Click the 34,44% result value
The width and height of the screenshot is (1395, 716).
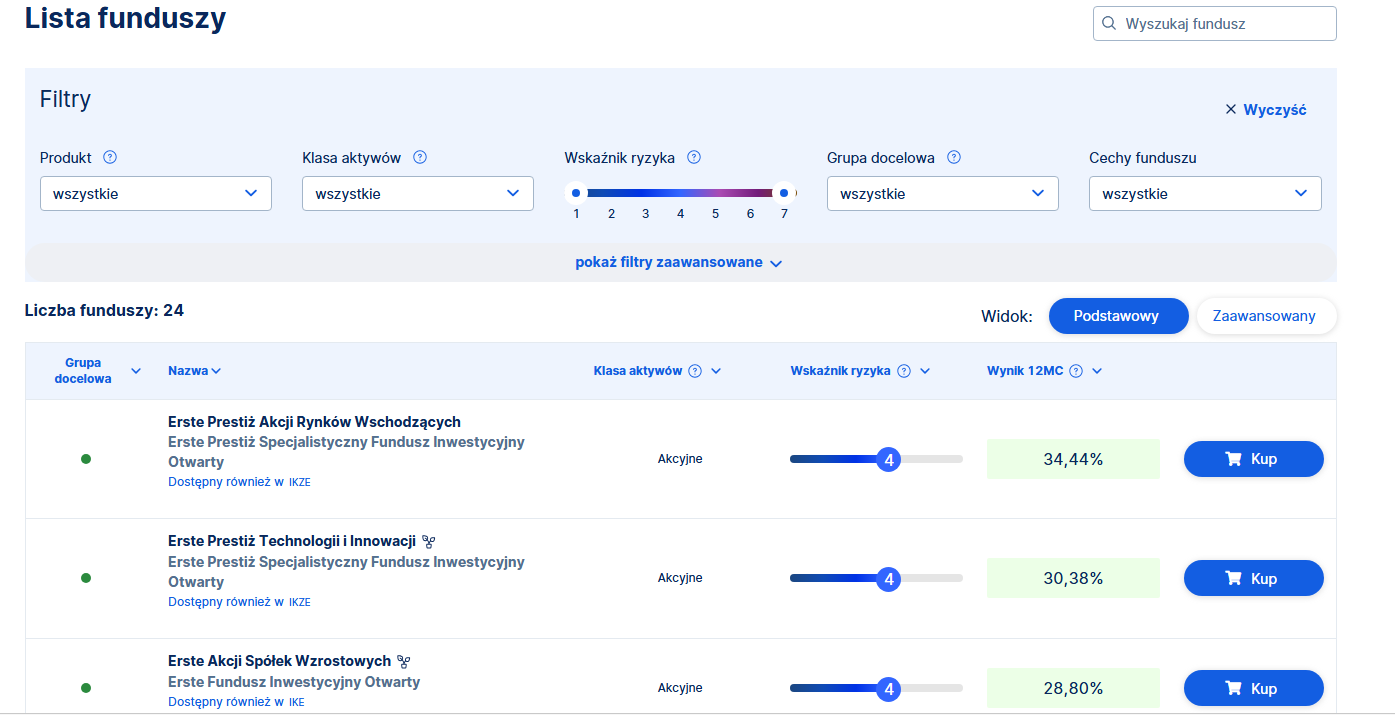click(1073, 459)
